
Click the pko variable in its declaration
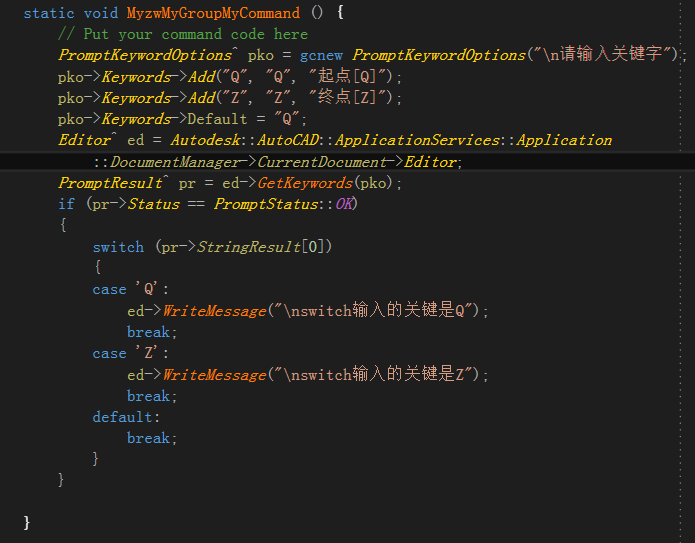pos(261,56)
